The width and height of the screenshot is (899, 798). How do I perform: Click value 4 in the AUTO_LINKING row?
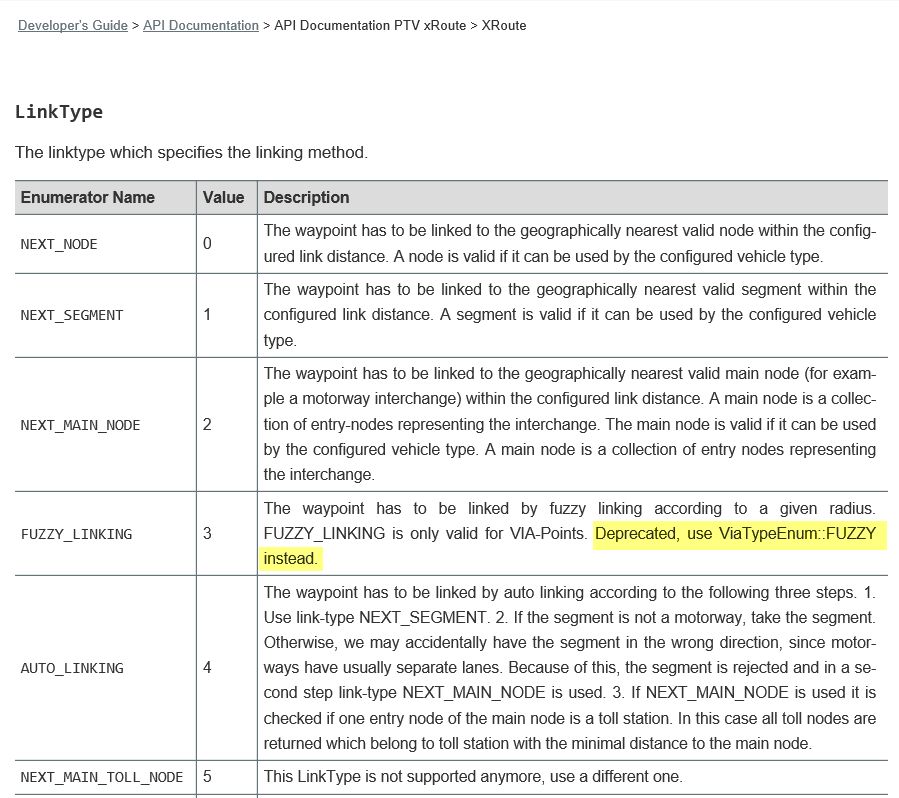pyautogui.click(x=207, y=667)
